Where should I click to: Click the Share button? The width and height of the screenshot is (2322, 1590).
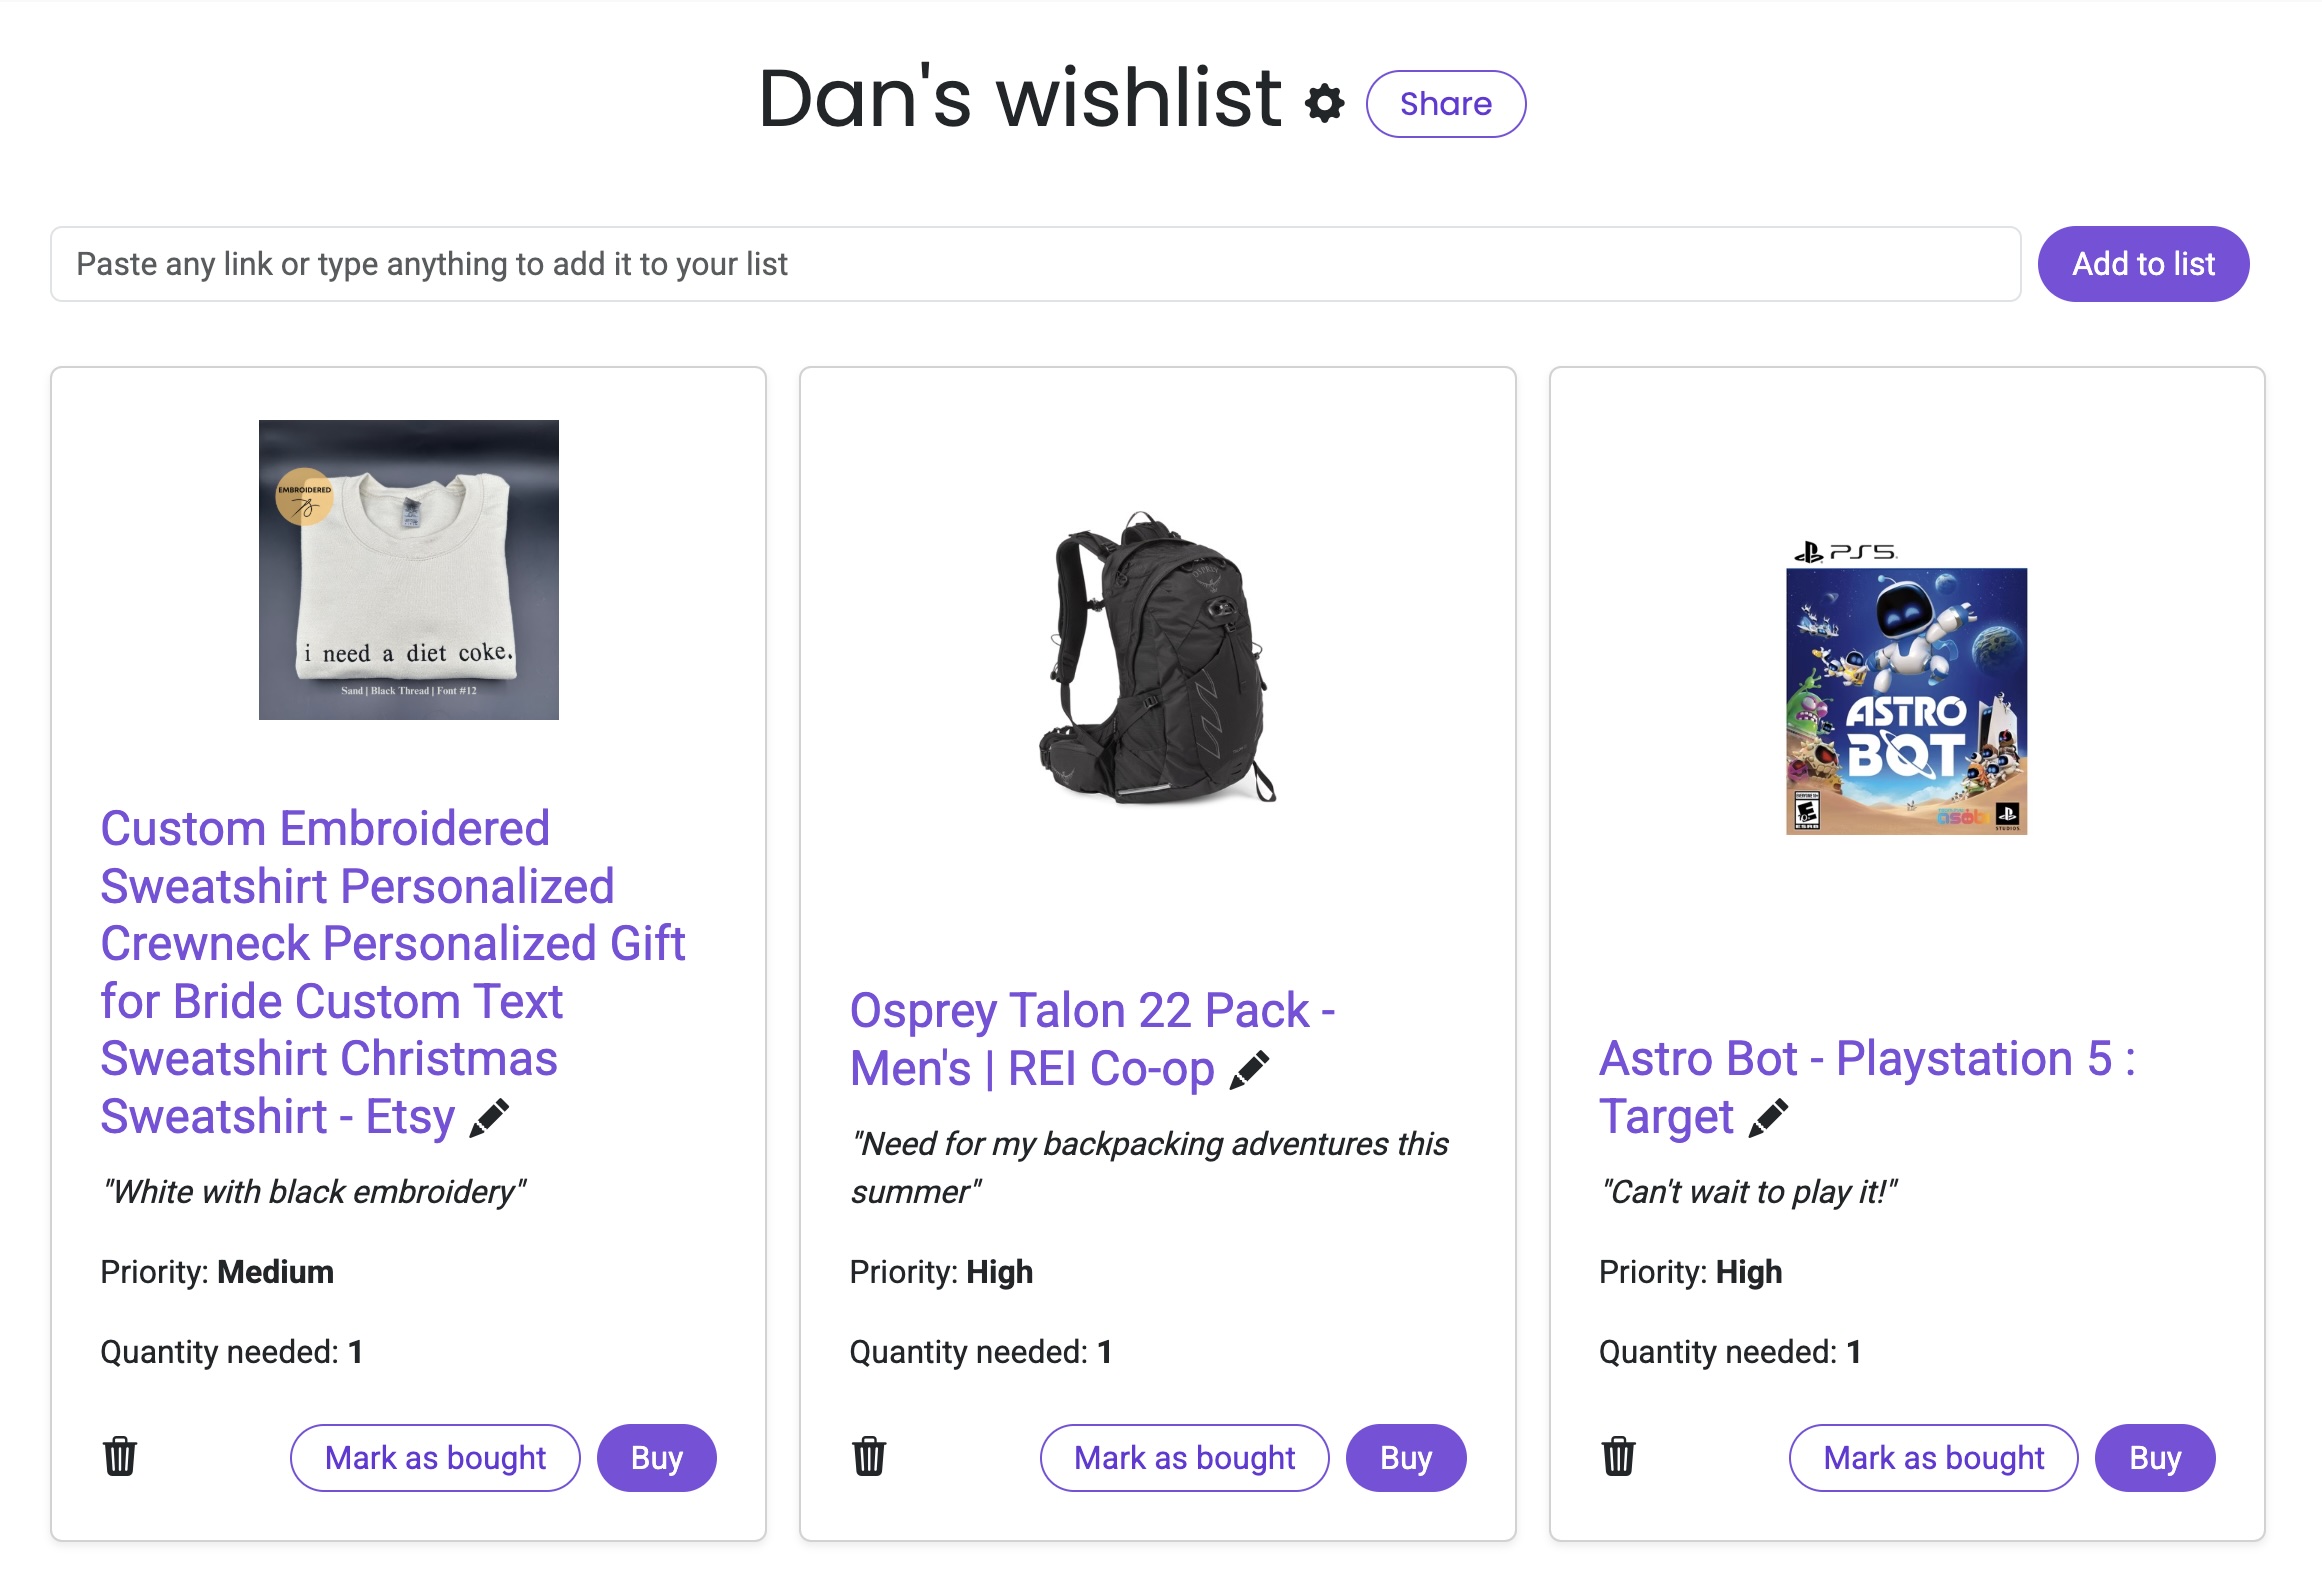tap(1445, 104)
